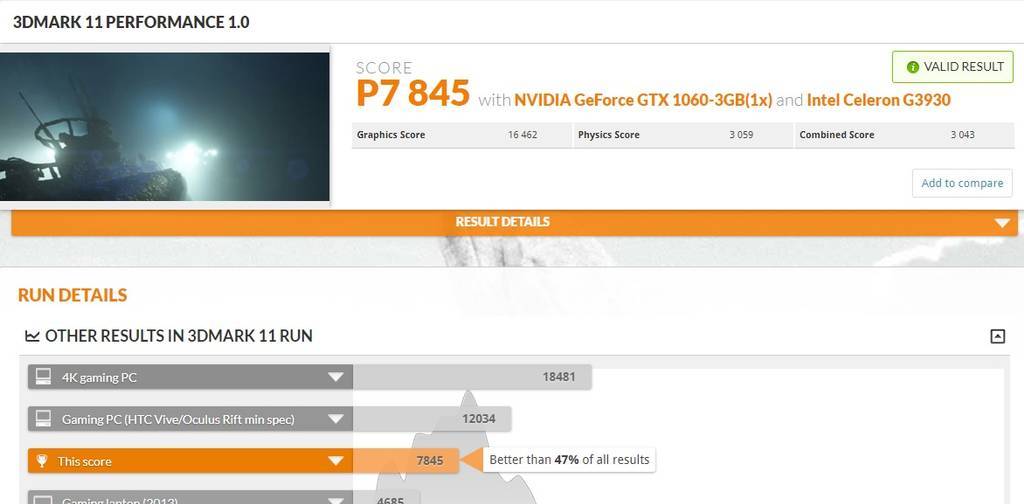The width and height of the screenshot is (1024, 504).
Task: Click the chart icon beside Other Results heading
Action: pyautogui.click(x=32, y=336)
